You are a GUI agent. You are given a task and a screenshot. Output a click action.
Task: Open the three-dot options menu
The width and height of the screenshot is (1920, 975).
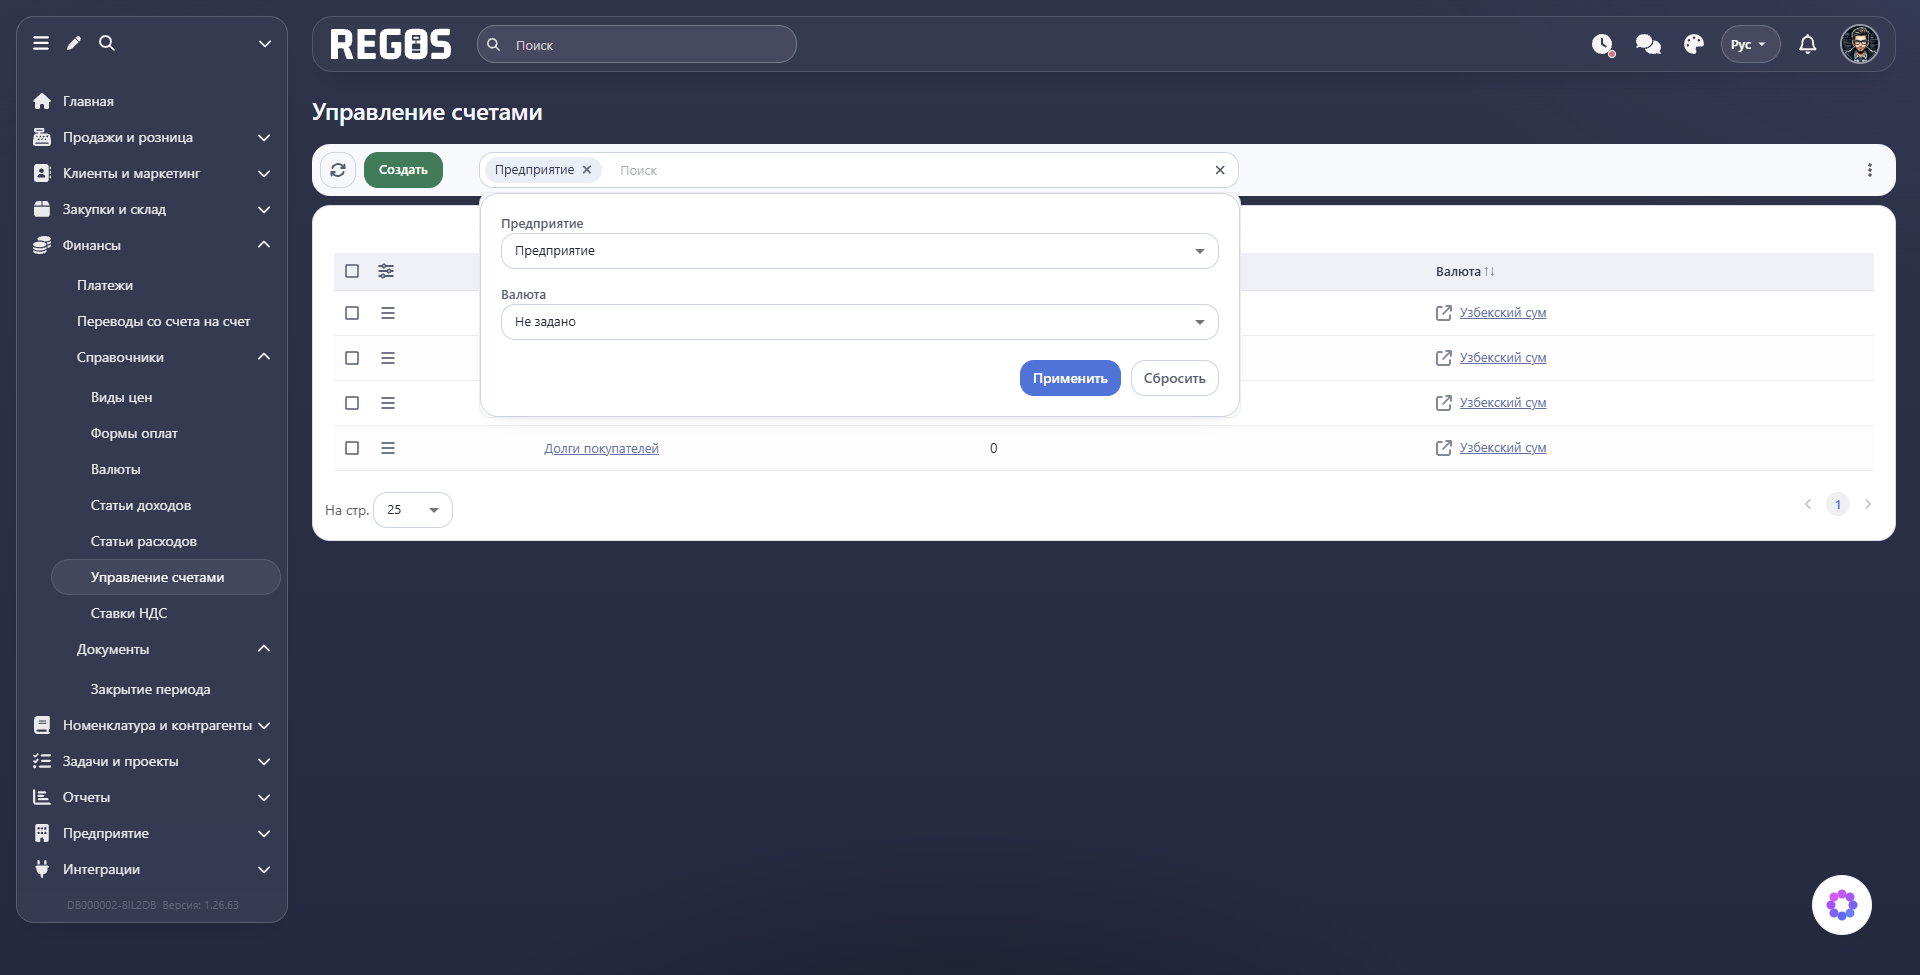coord(1870,170)
